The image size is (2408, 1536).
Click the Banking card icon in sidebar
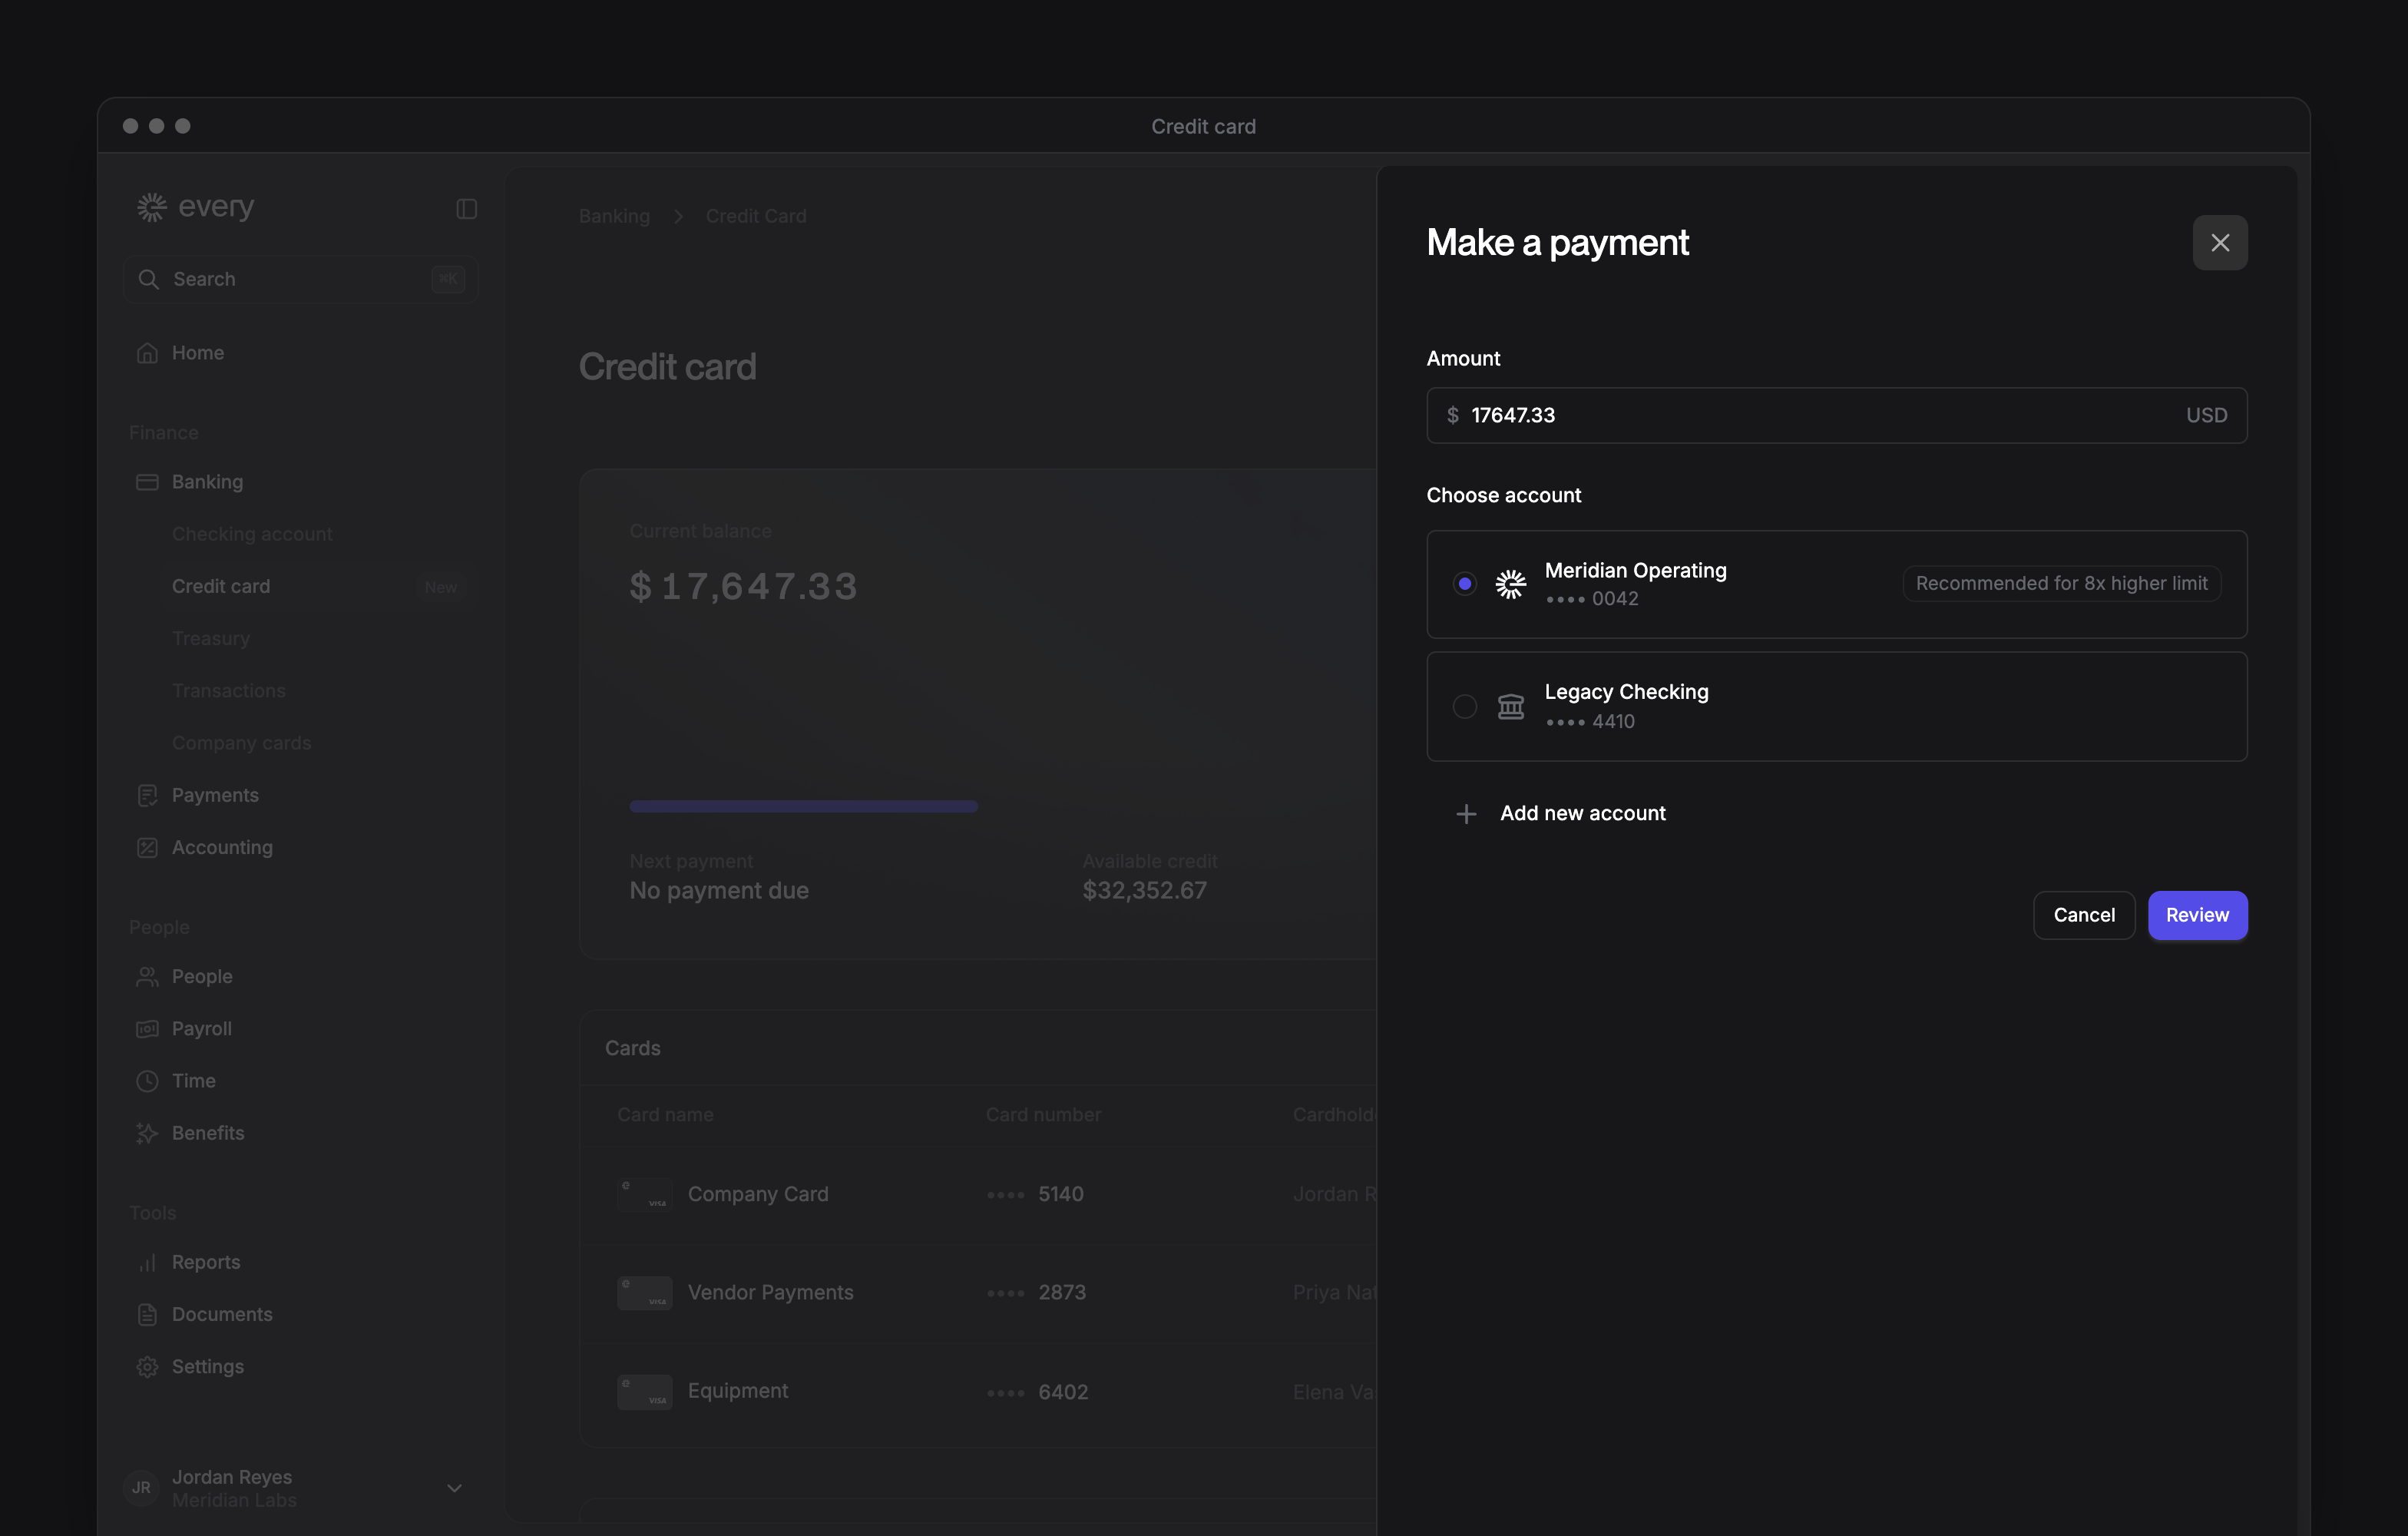point(147,482)
